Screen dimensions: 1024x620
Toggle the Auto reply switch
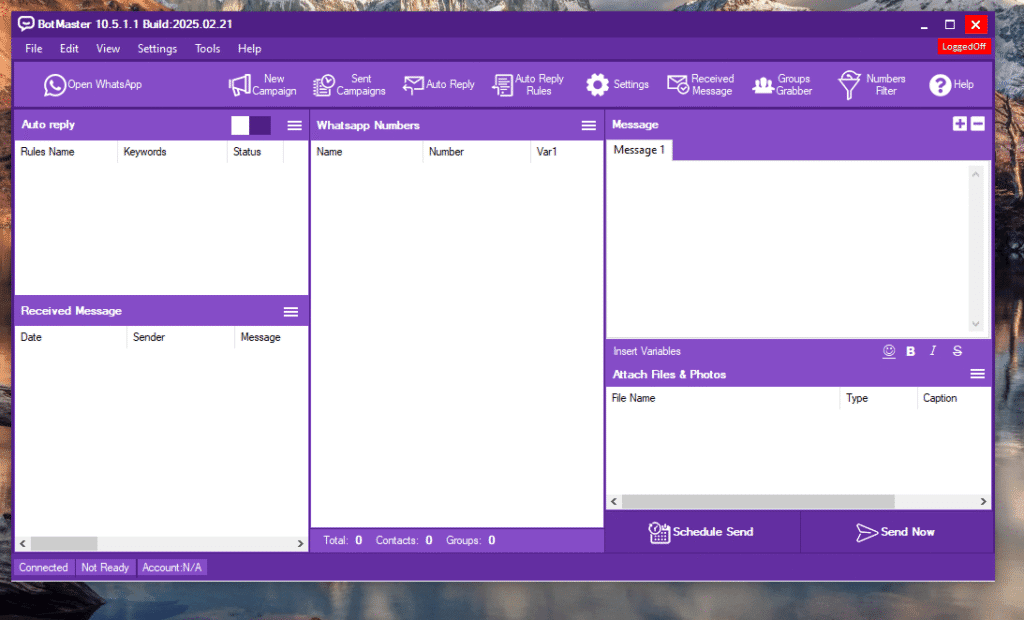[251, 125]
